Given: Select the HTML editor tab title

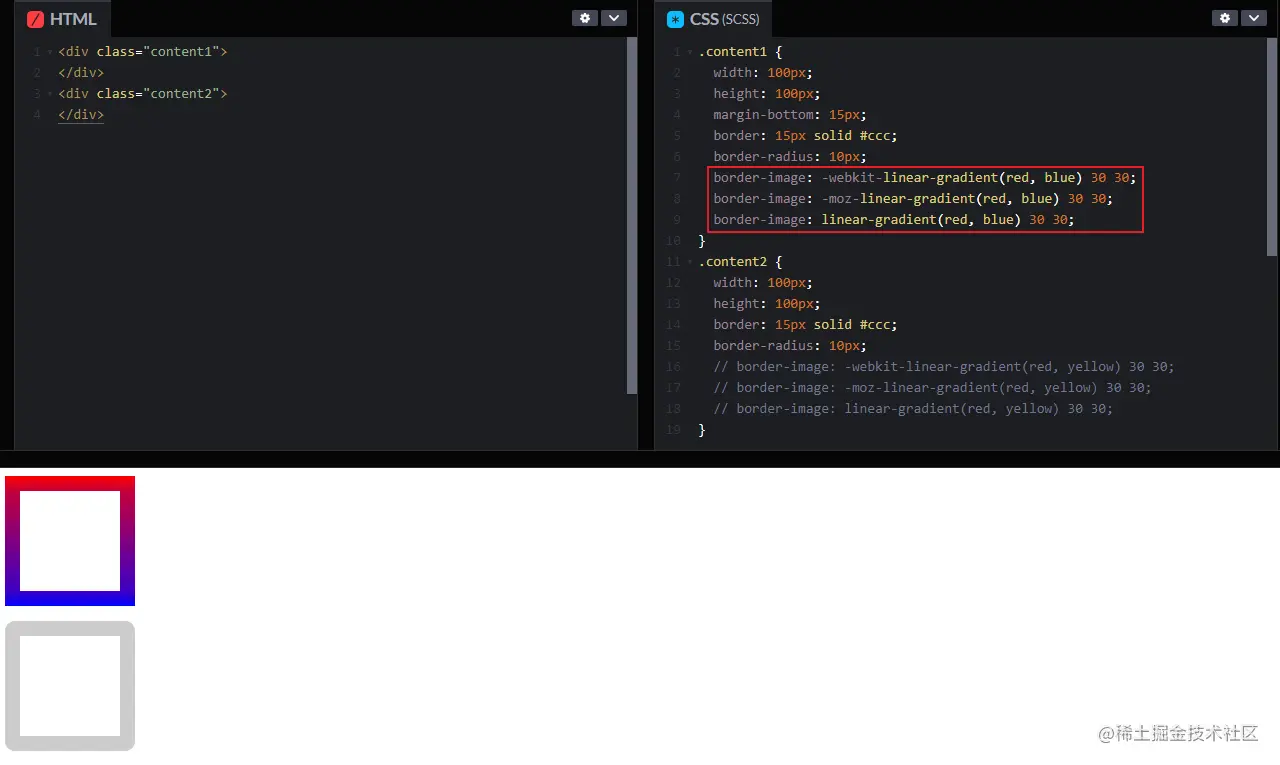Looking at the screenshot, I should coord(73,19).
